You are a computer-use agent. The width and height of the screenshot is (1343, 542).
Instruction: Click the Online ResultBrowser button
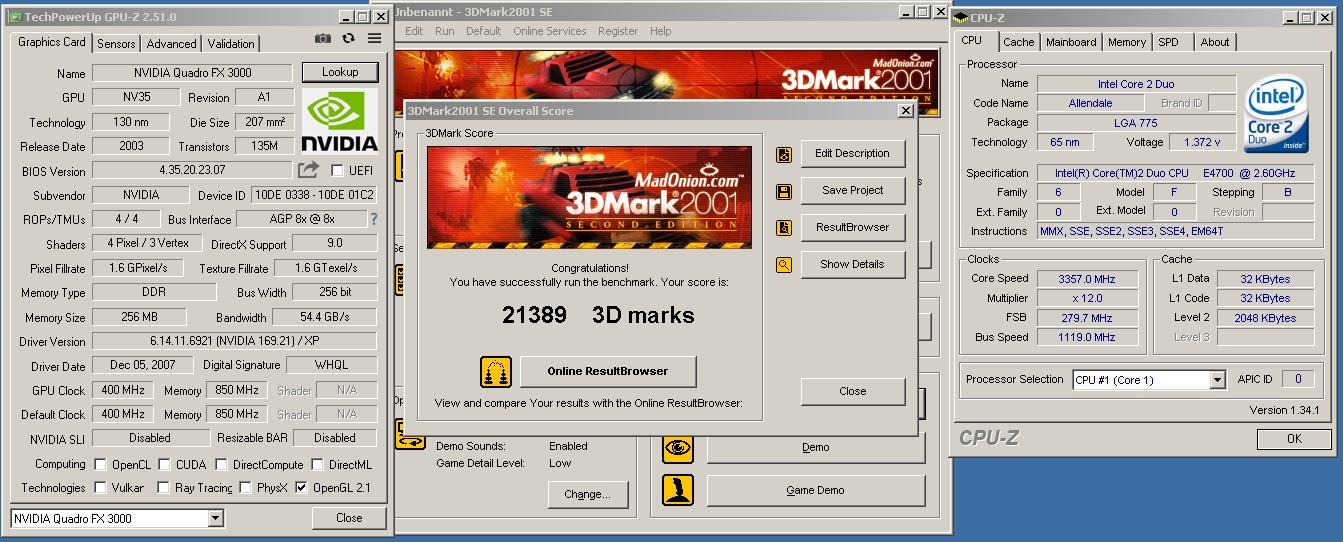608,371
